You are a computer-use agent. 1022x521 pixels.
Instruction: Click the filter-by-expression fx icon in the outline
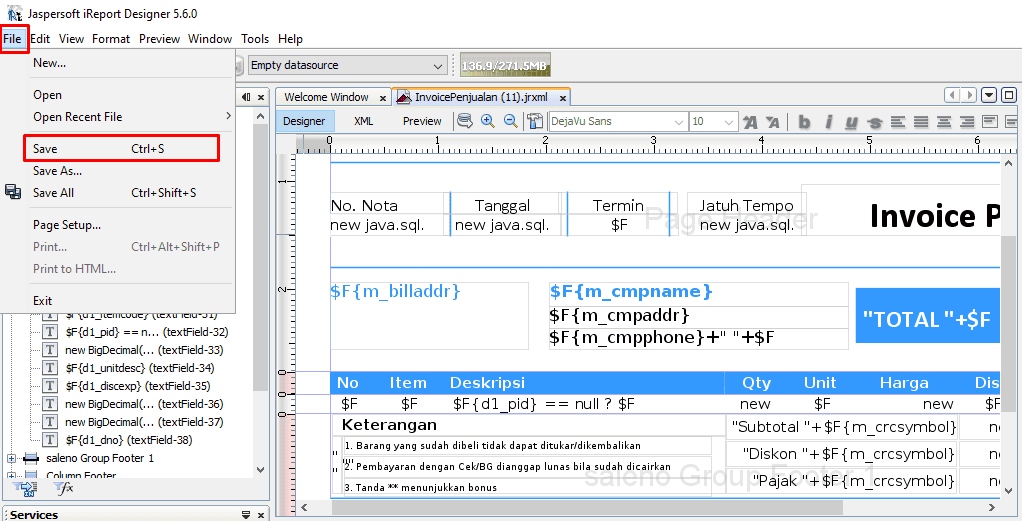tap(64, 488)
